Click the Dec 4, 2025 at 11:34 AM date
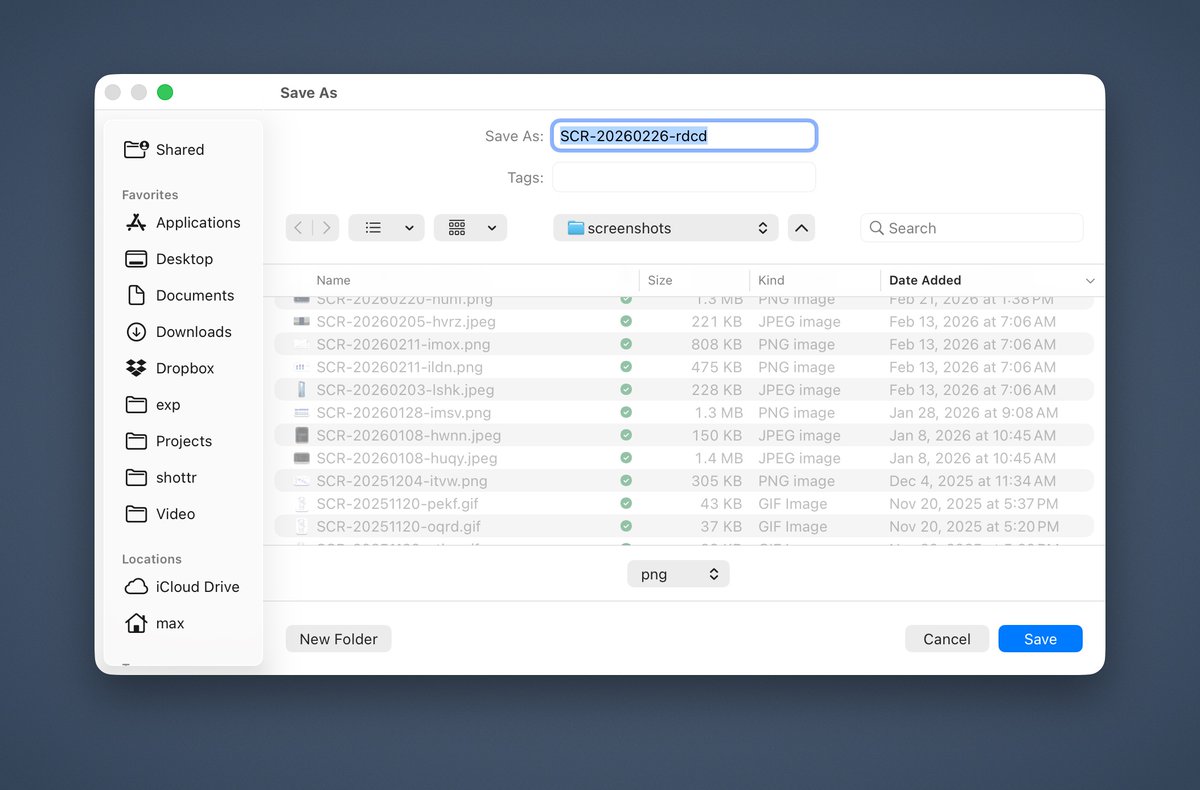The height and width of the screenshot is (790, 1200). [973, 481]
